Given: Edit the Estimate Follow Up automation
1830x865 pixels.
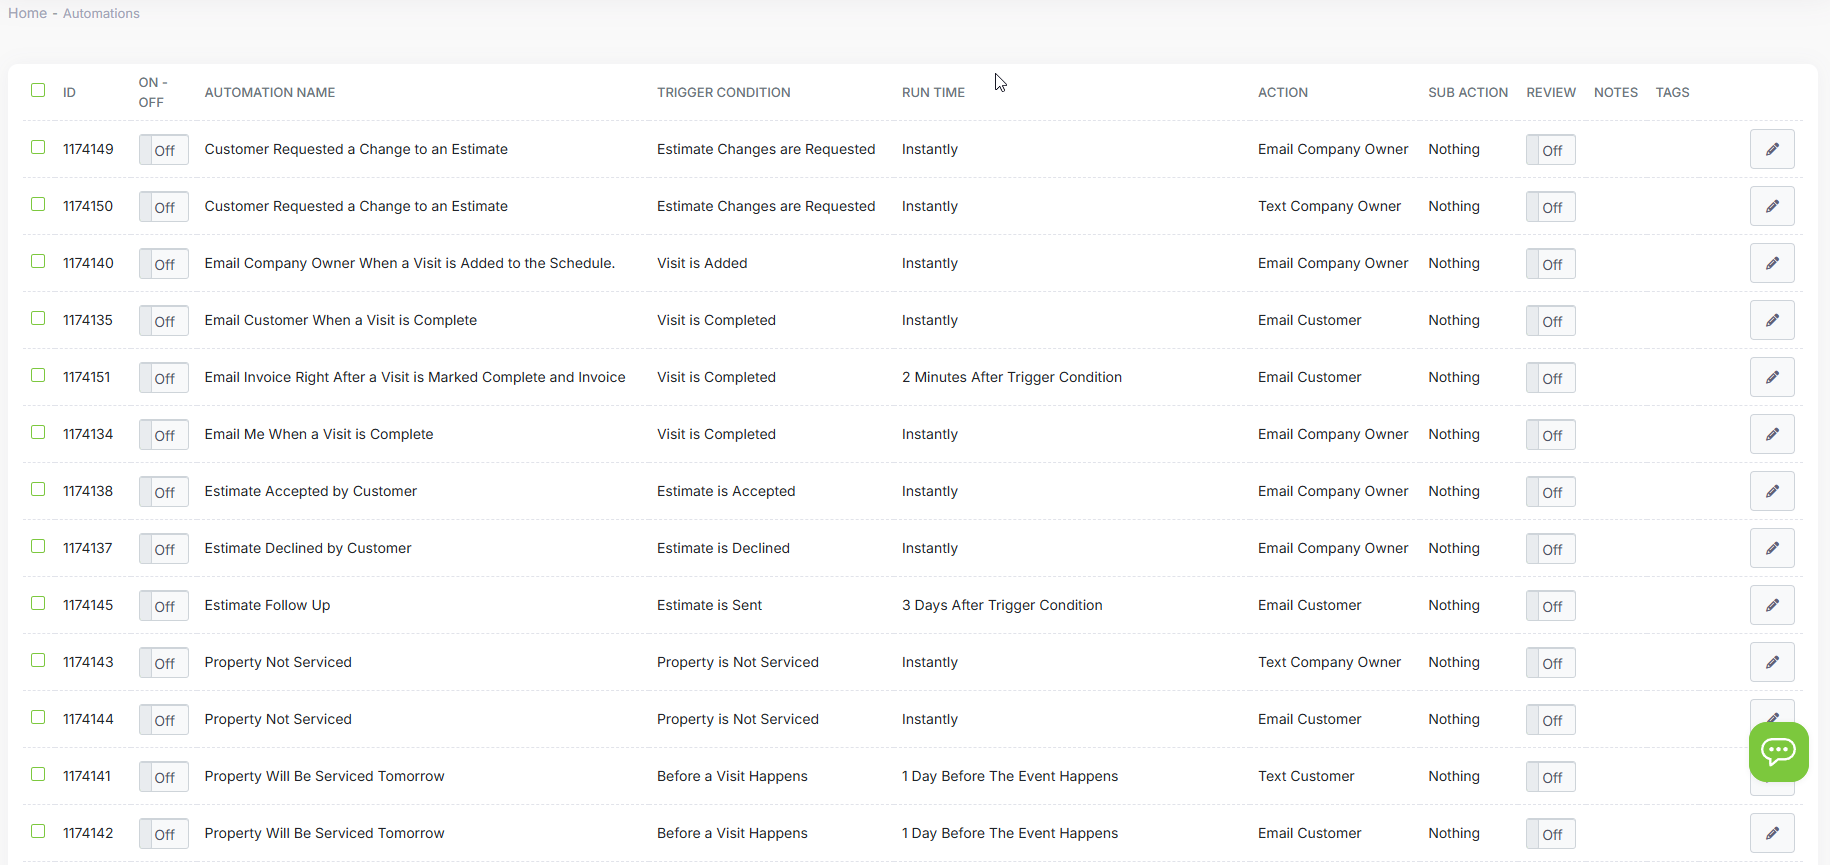Looking at the screenshot, I should (x=1771, y=605).
